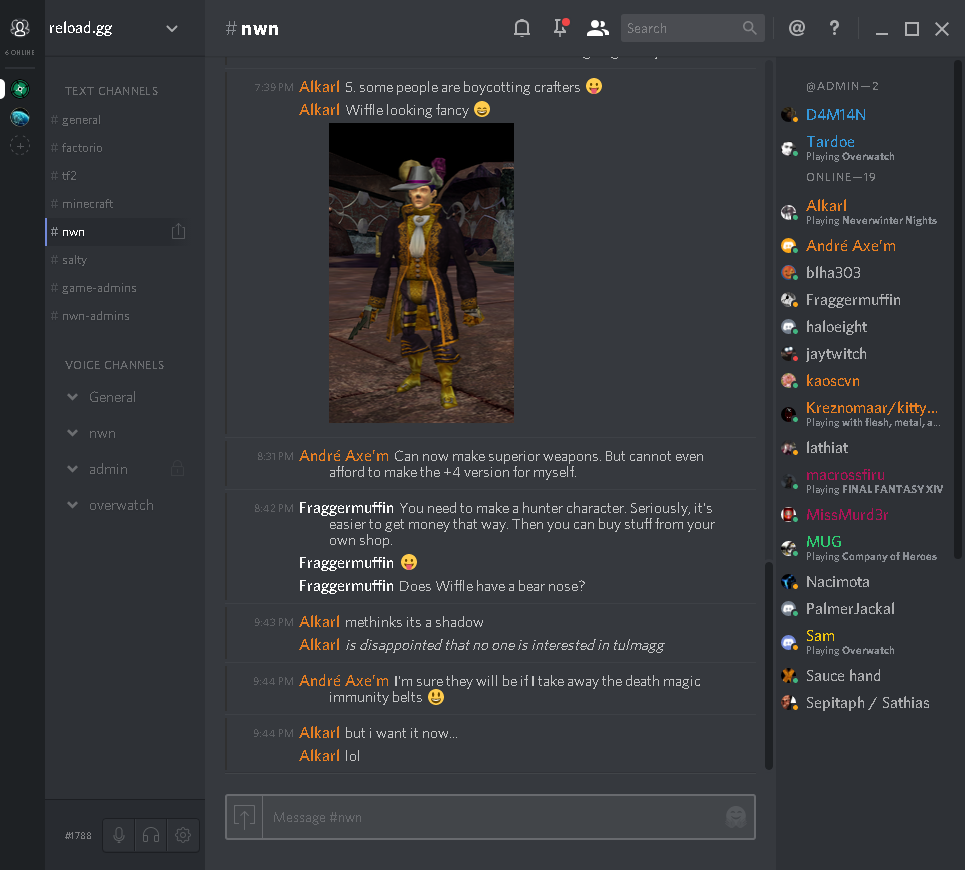Select kaoscvn in member list
965x870 pixels.
pos(865,381)
